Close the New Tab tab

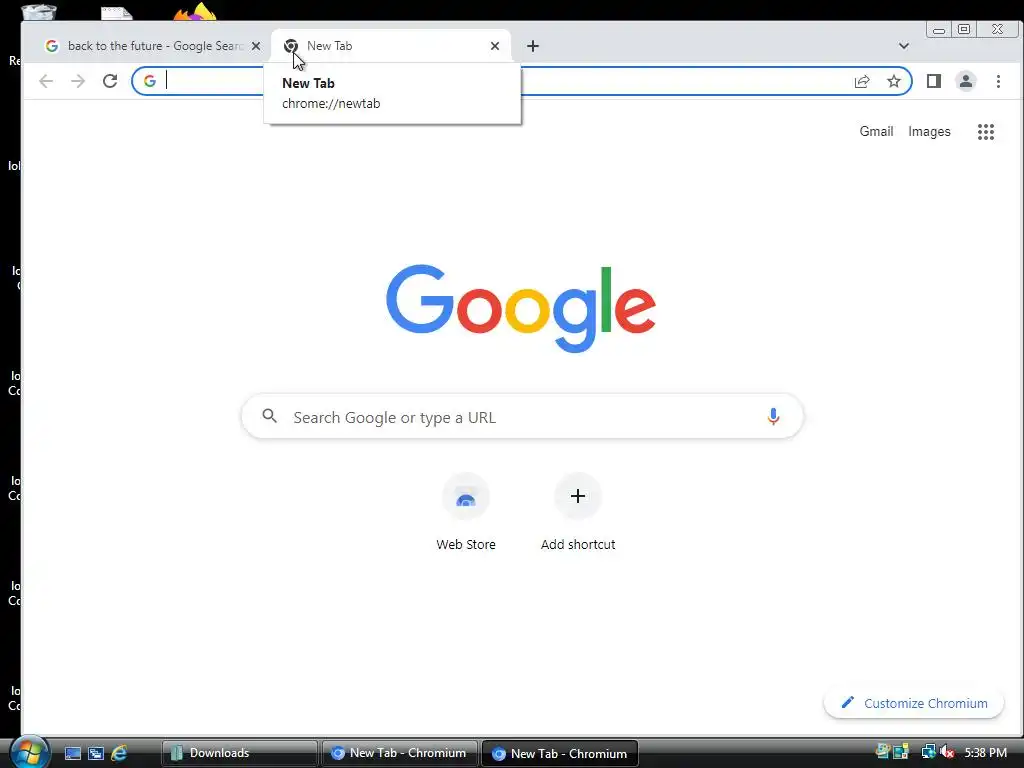(x=495, y=46)
